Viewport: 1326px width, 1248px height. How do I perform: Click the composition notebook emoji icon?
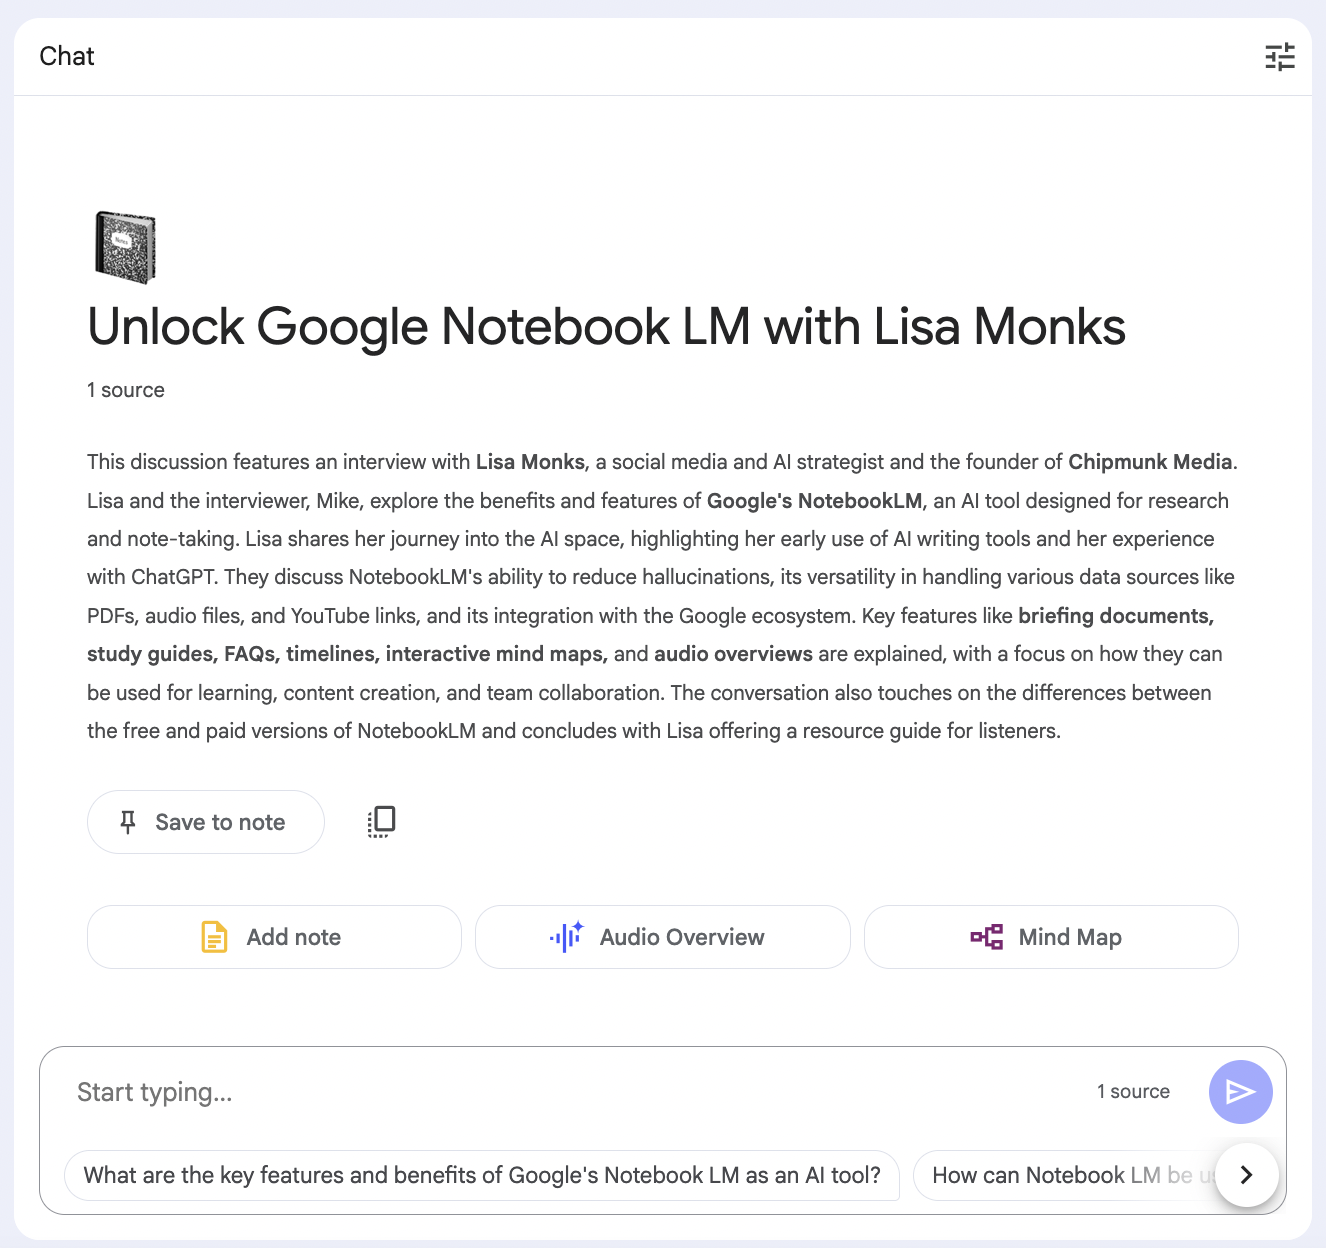[x=125, y=247]
